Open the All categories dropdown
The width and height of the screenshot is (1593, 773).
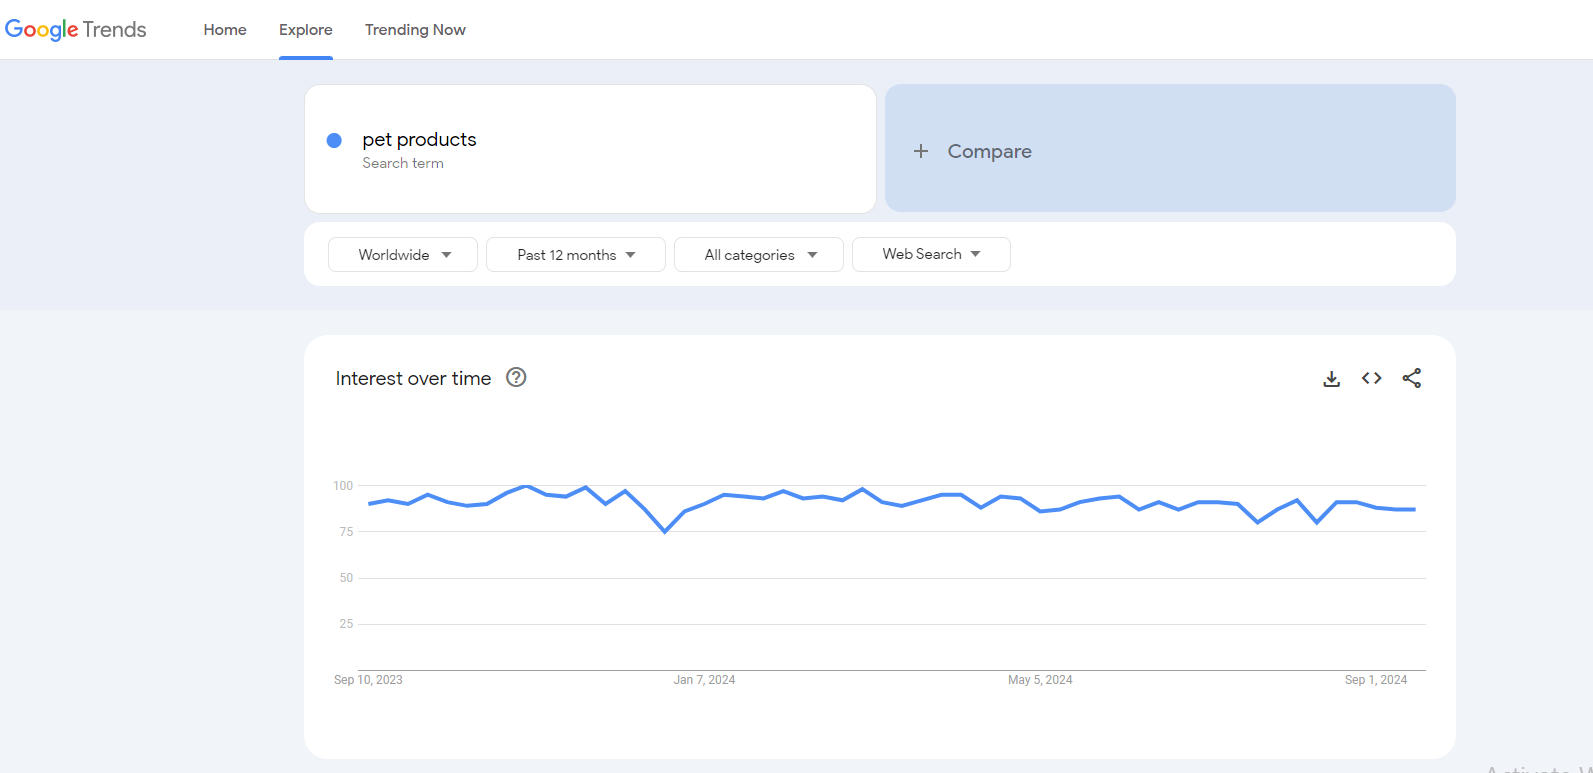[x=759, y=254]
